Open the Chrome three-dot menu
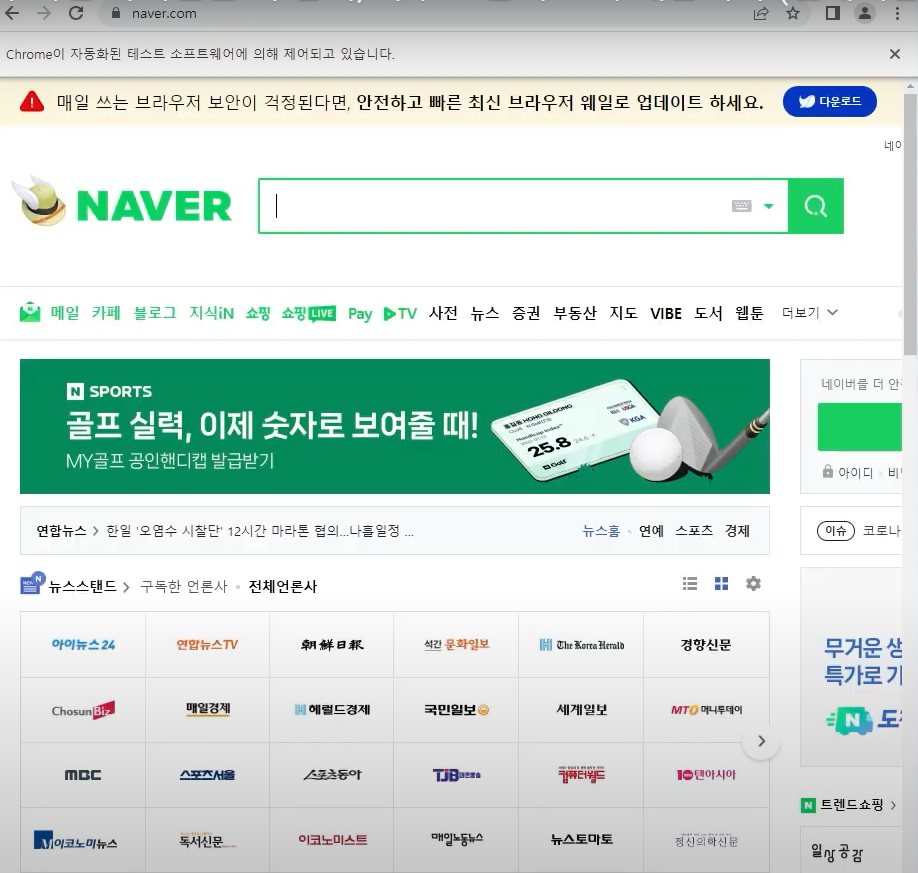Viewport: 918px width, 873px height. pos(897,13)
